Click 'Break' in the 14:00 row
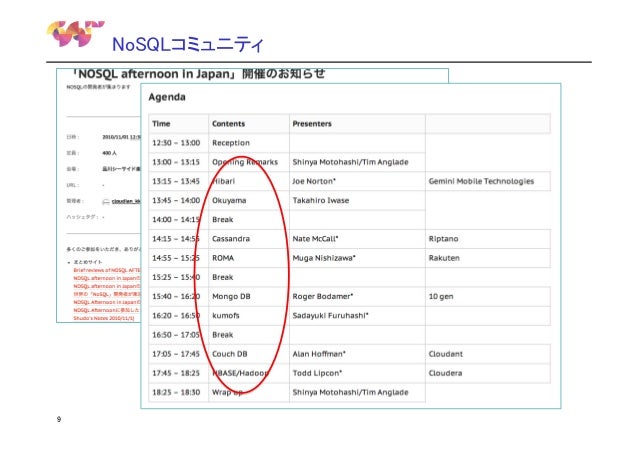This screenshot has width=638, height=451. (223, 219)
